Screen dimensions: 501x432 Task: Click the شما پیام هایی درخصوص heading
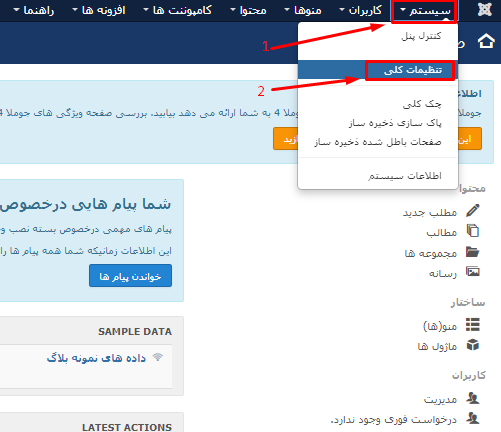point(86,203)
